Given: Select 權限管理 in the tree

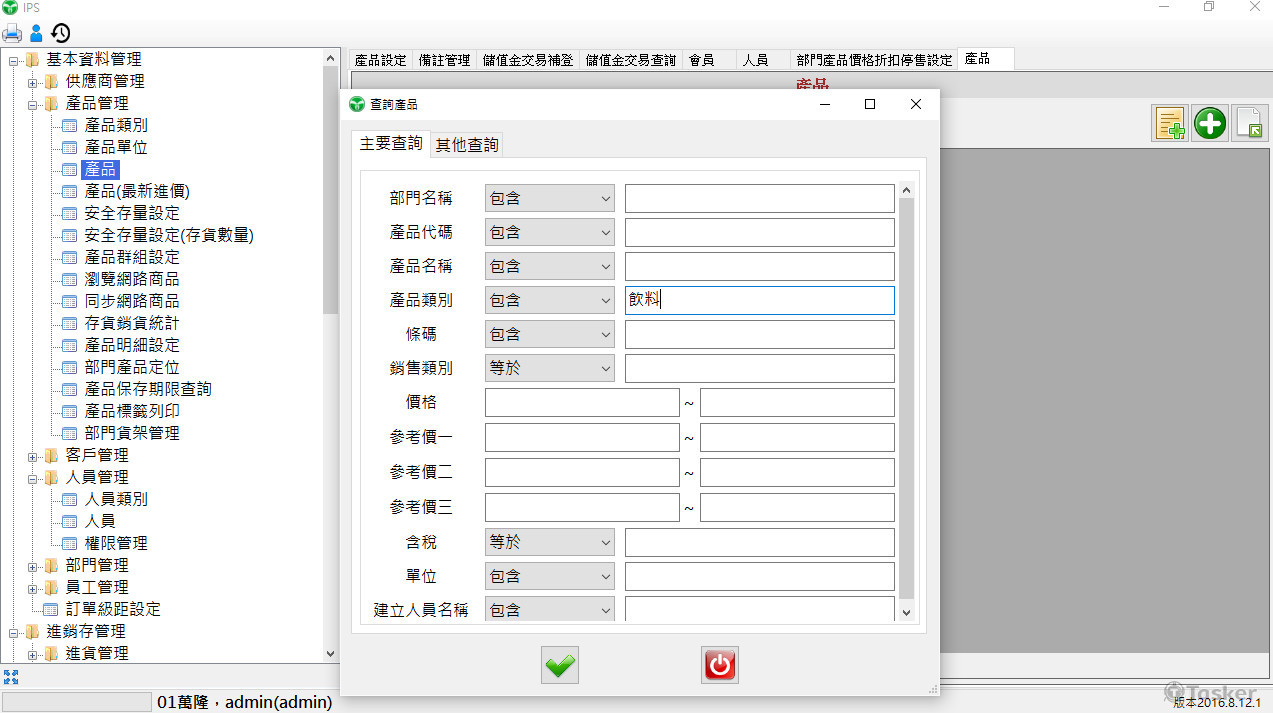Looking at the screenshot, I should [116, 543].
